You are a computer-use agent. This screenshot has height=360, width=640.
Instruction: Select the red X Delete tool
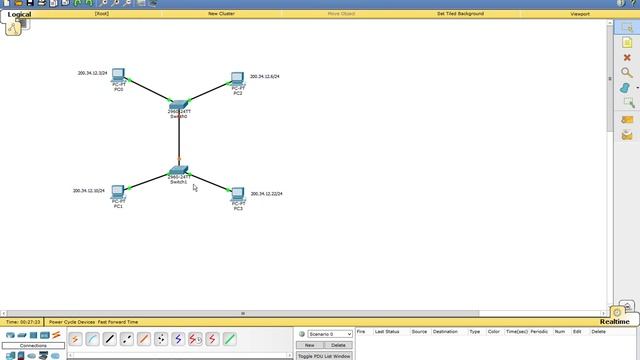point(627,58)
